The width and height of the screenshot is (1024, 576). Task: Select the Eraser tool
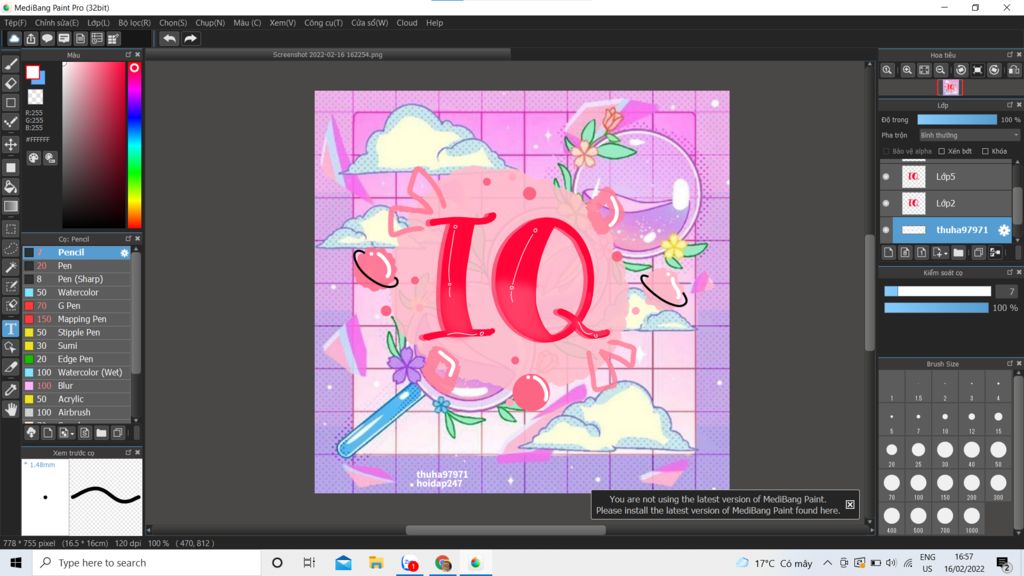click(x=10, y=83)
